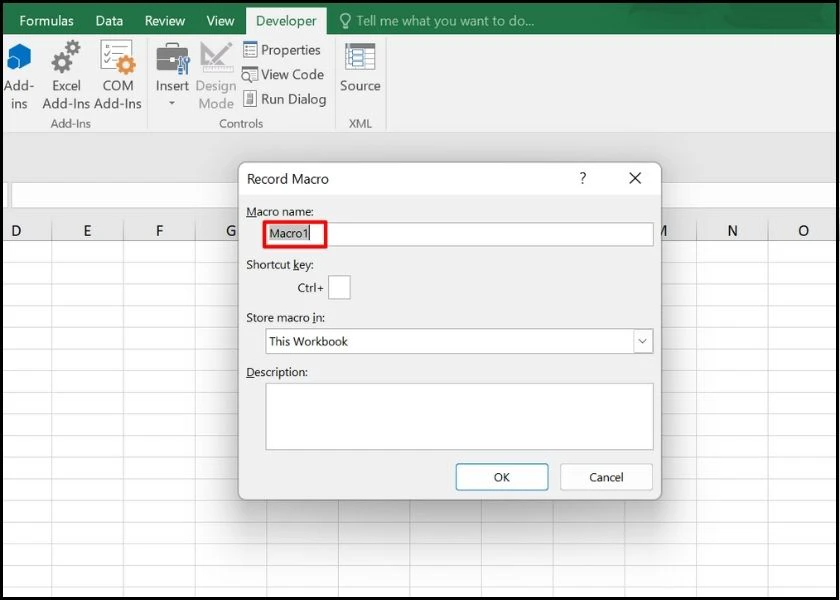Open the XML Source pane icon
The image size is (840, 600).
(360, 57)
